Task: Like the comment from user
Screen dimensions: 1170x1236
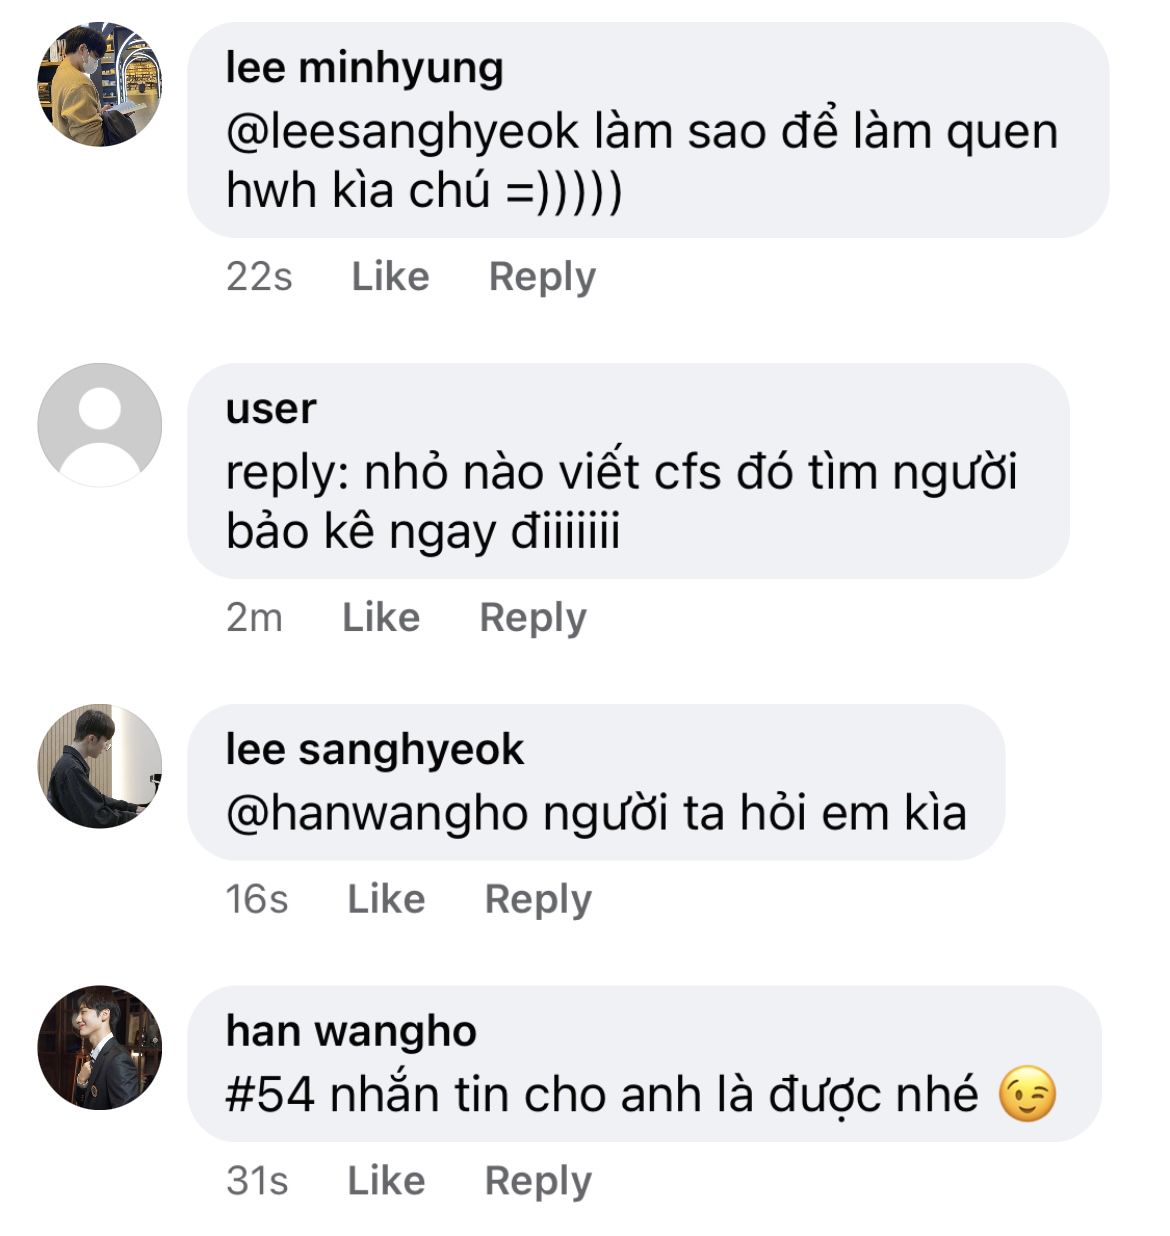Action: coord(381,617)
